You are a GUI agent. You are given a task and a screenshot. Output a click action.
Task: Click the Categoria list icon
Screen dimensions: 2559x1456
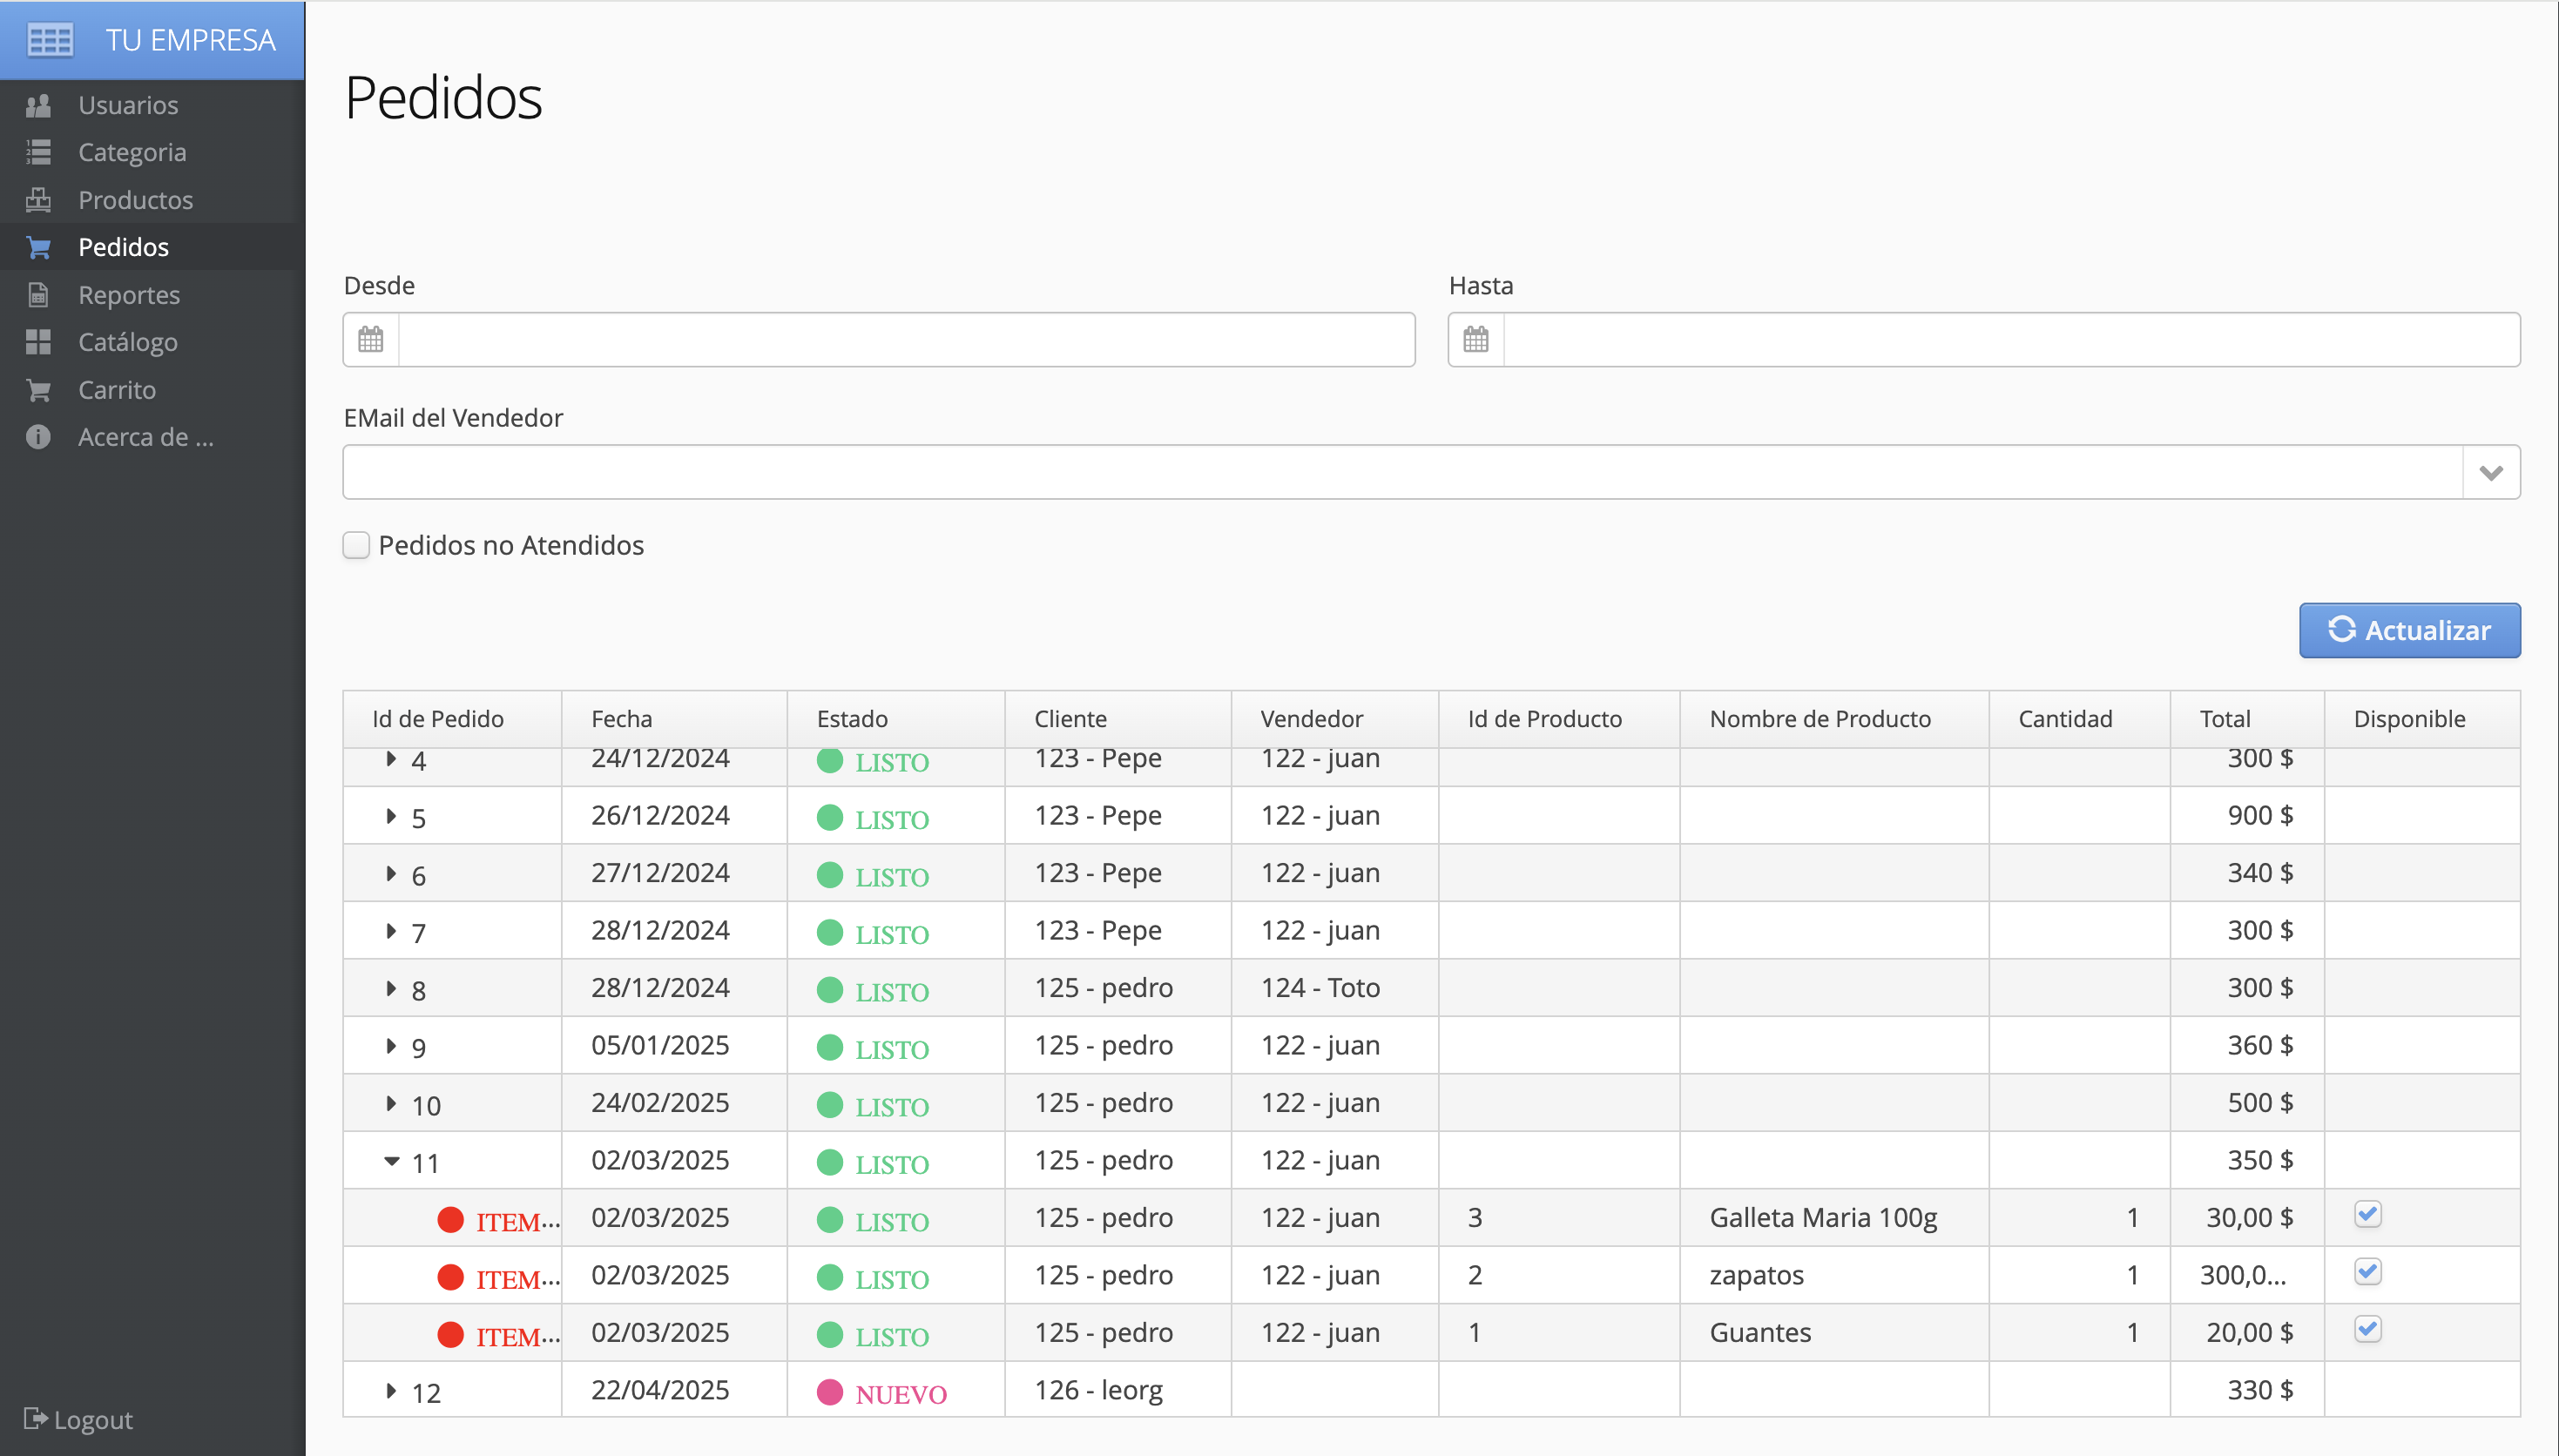[x=38, y=152]
